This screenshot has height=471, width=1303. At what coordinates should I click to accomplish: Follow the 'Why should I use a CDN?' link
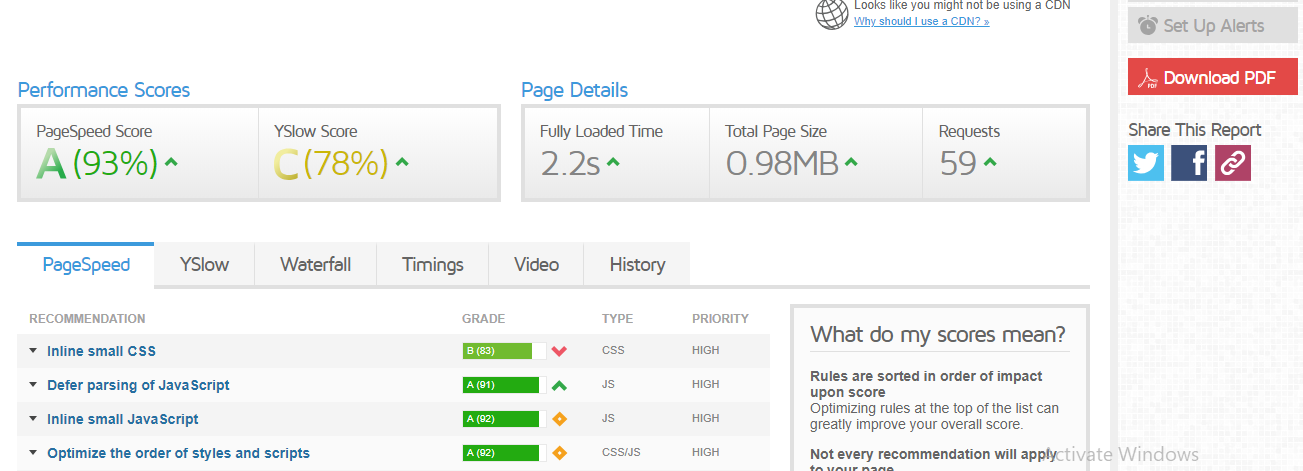922,21
